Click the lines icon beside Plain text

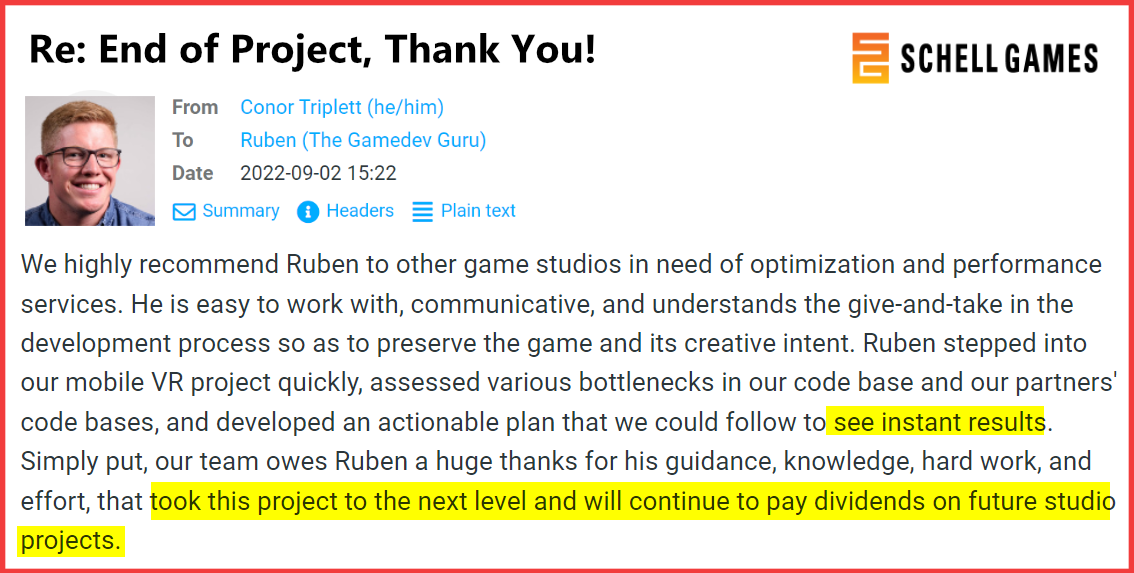[x=423, y=212]
